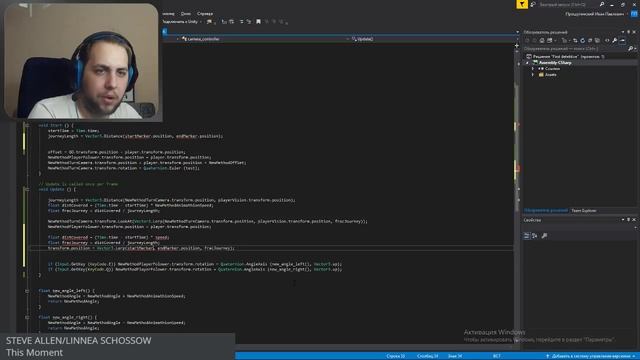This screenshot has width=640, height=360.
Task: Click the increase indent toolbar icon
Action: click(x=231, y=22)
